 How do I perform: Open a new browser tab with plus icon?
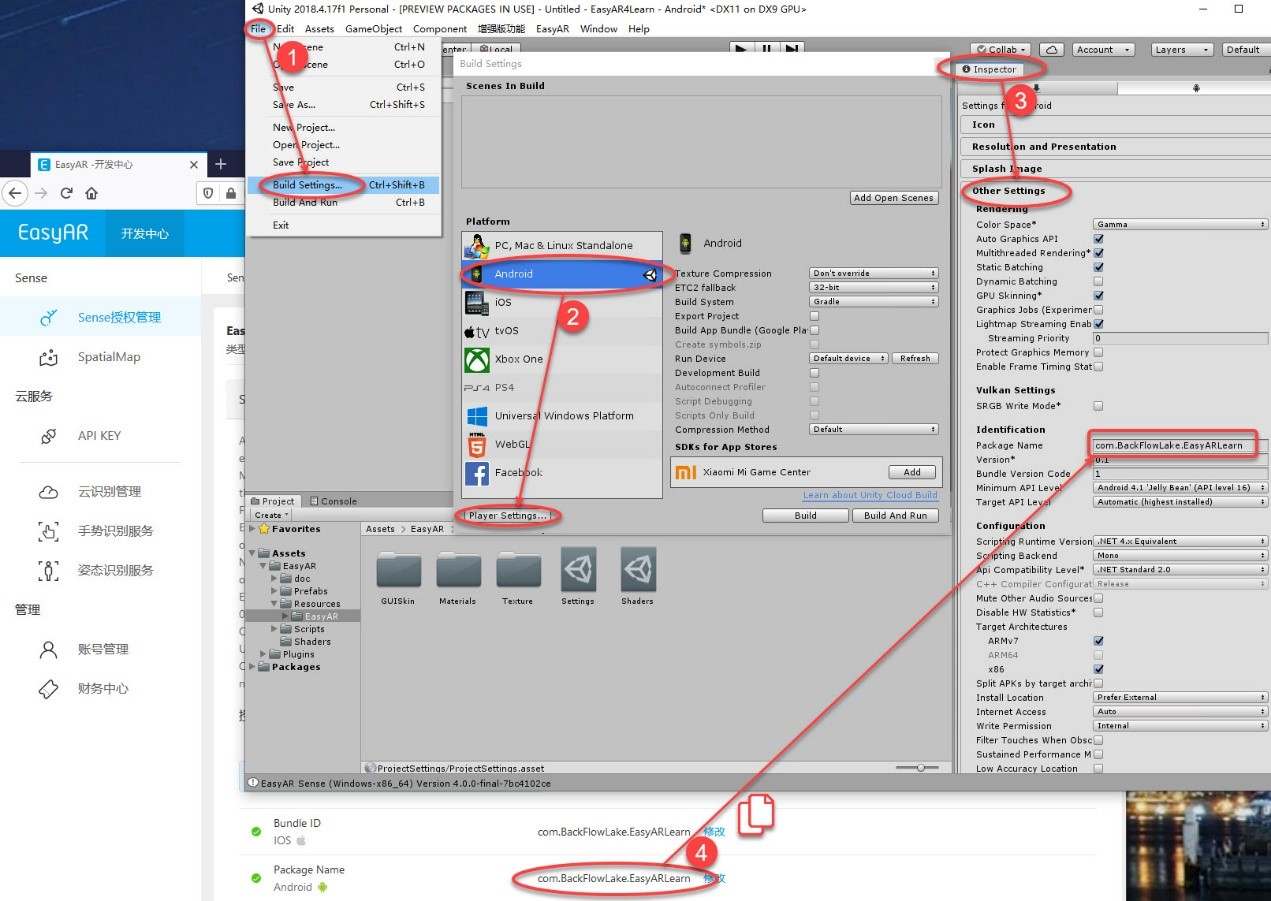[x=221, y=164]
